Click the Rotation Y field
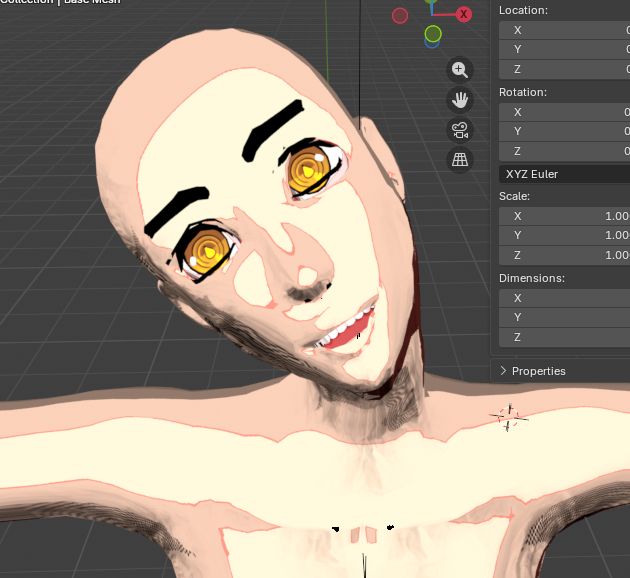The image size is (630, 578). 565,131
